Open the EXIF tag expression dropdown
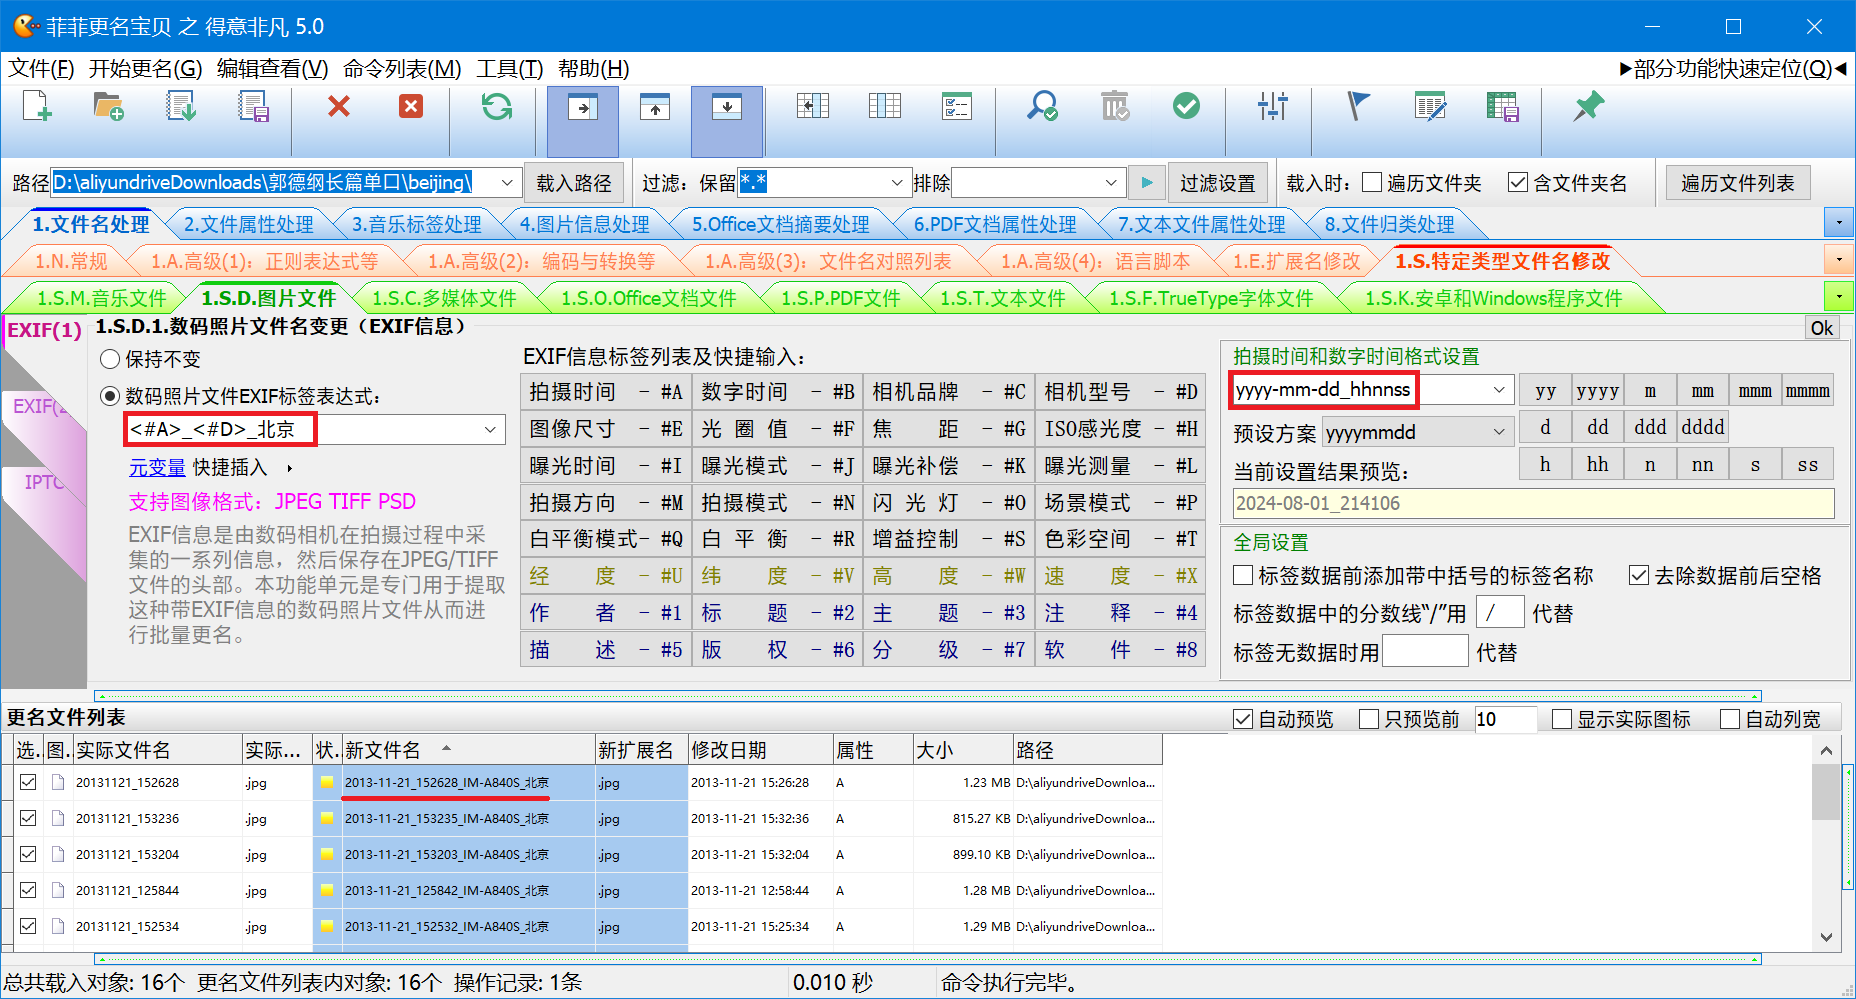This screenshot has height=999, width=1856. (491, 429)
